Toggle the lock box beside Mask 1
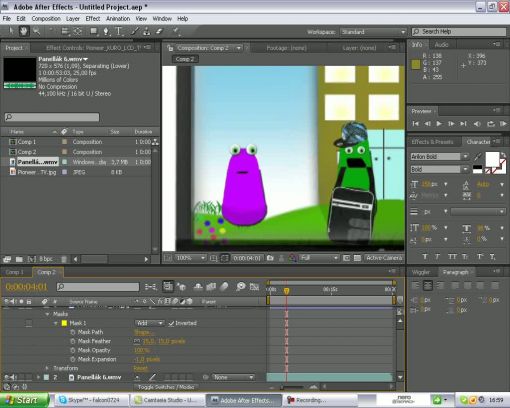The image size is (510, 408). 29,323
